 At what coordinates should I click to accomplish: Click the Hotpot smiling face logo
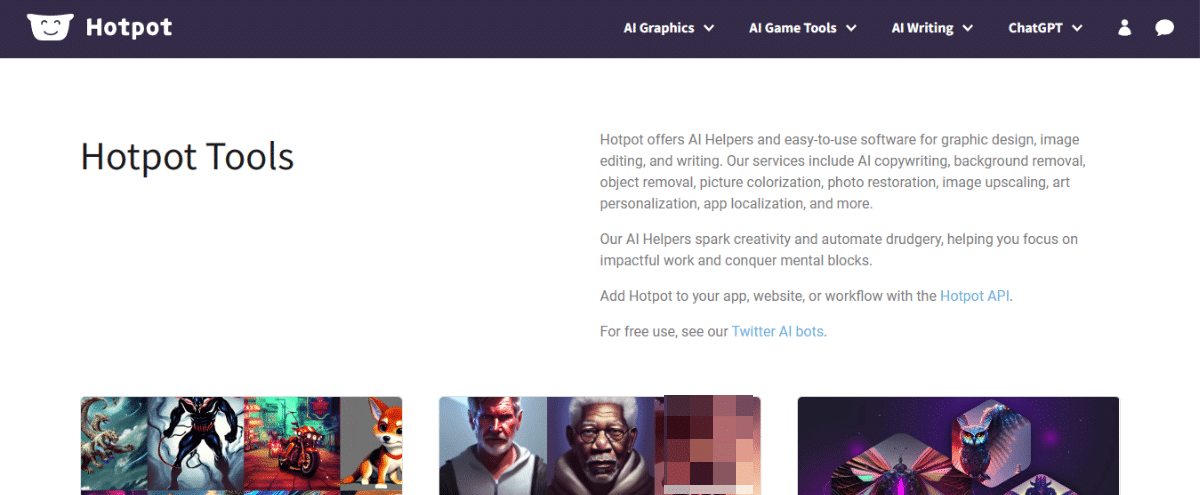pos(50,28)
